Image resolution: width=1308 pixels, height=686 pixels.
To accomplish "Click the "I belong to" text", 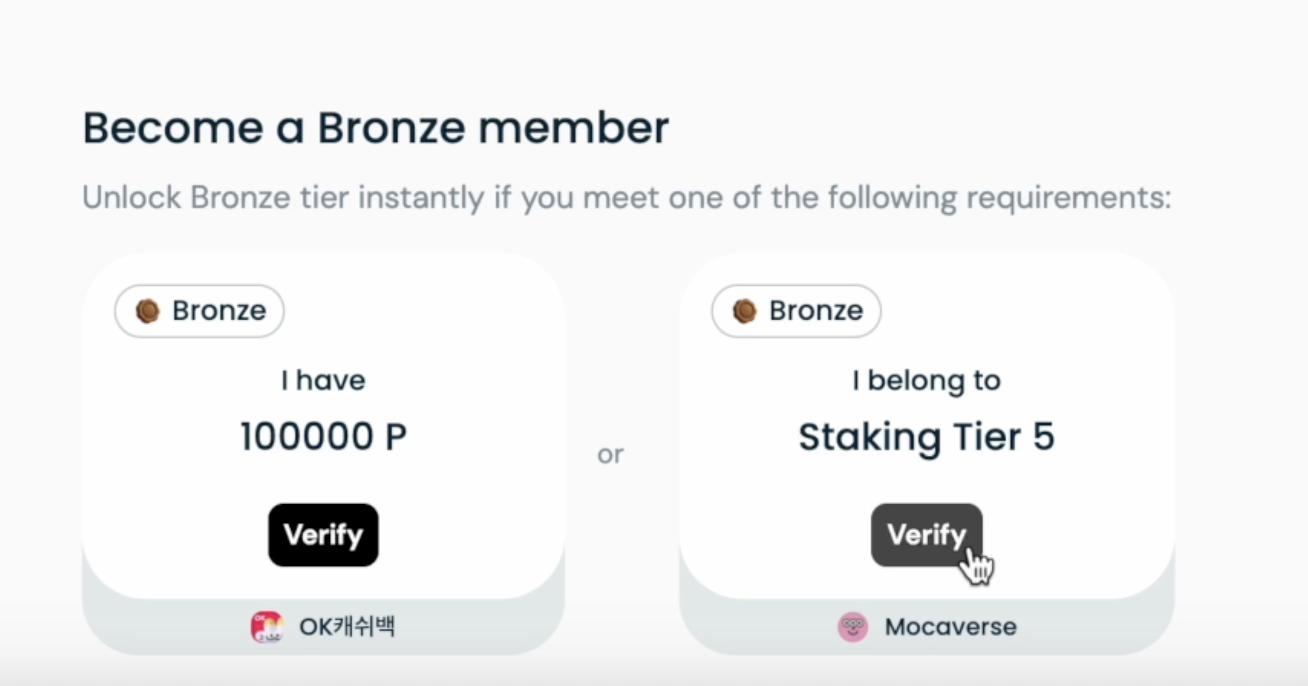I will 926,381.
